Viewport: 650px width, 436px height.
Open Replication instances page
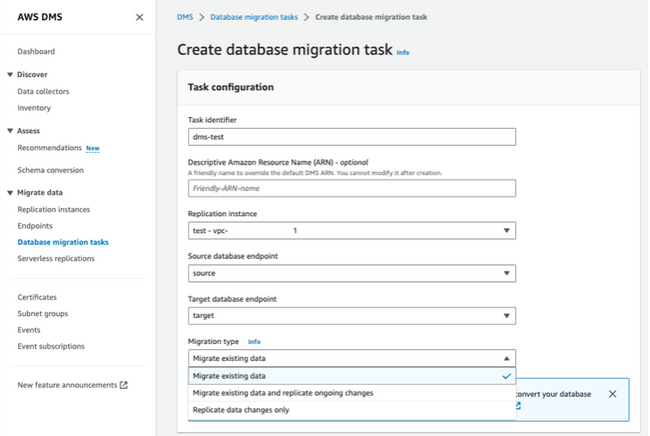coord(53,209)
